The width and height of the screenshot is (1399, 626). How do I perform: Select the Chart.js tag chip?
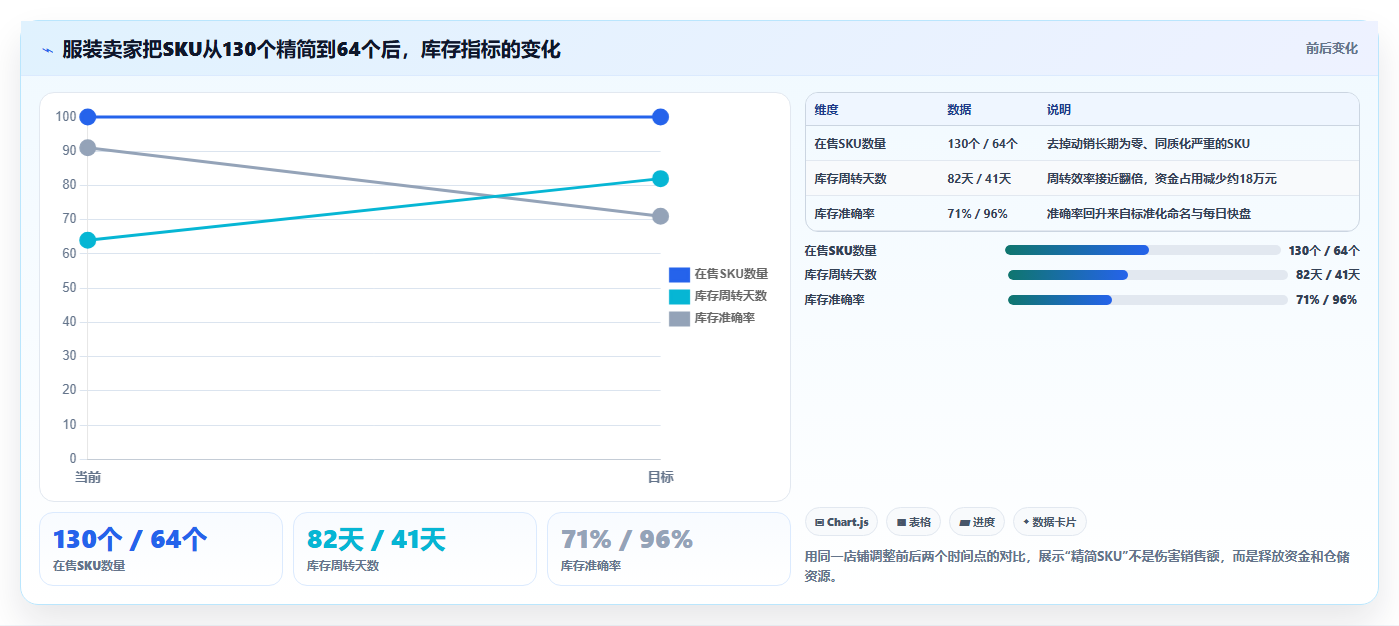841,522
